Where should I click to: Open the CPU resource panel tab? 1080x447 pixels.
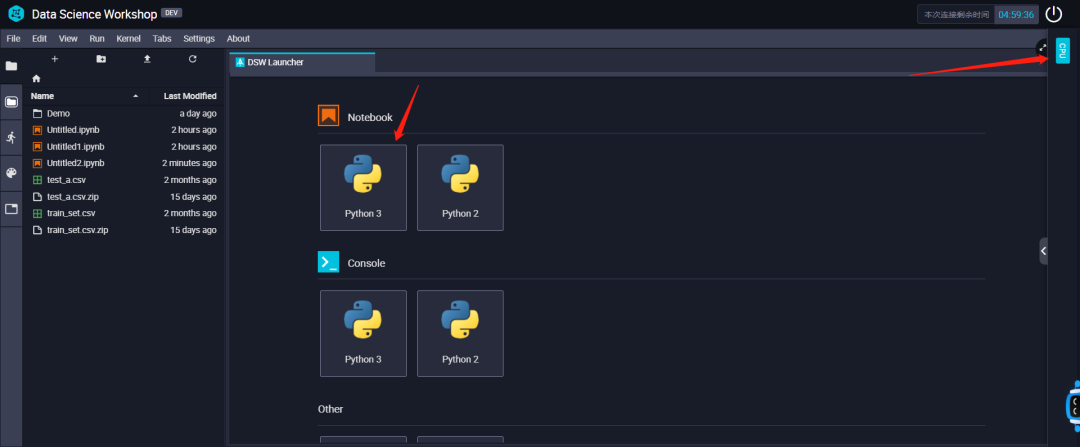tap(1063, 50)
